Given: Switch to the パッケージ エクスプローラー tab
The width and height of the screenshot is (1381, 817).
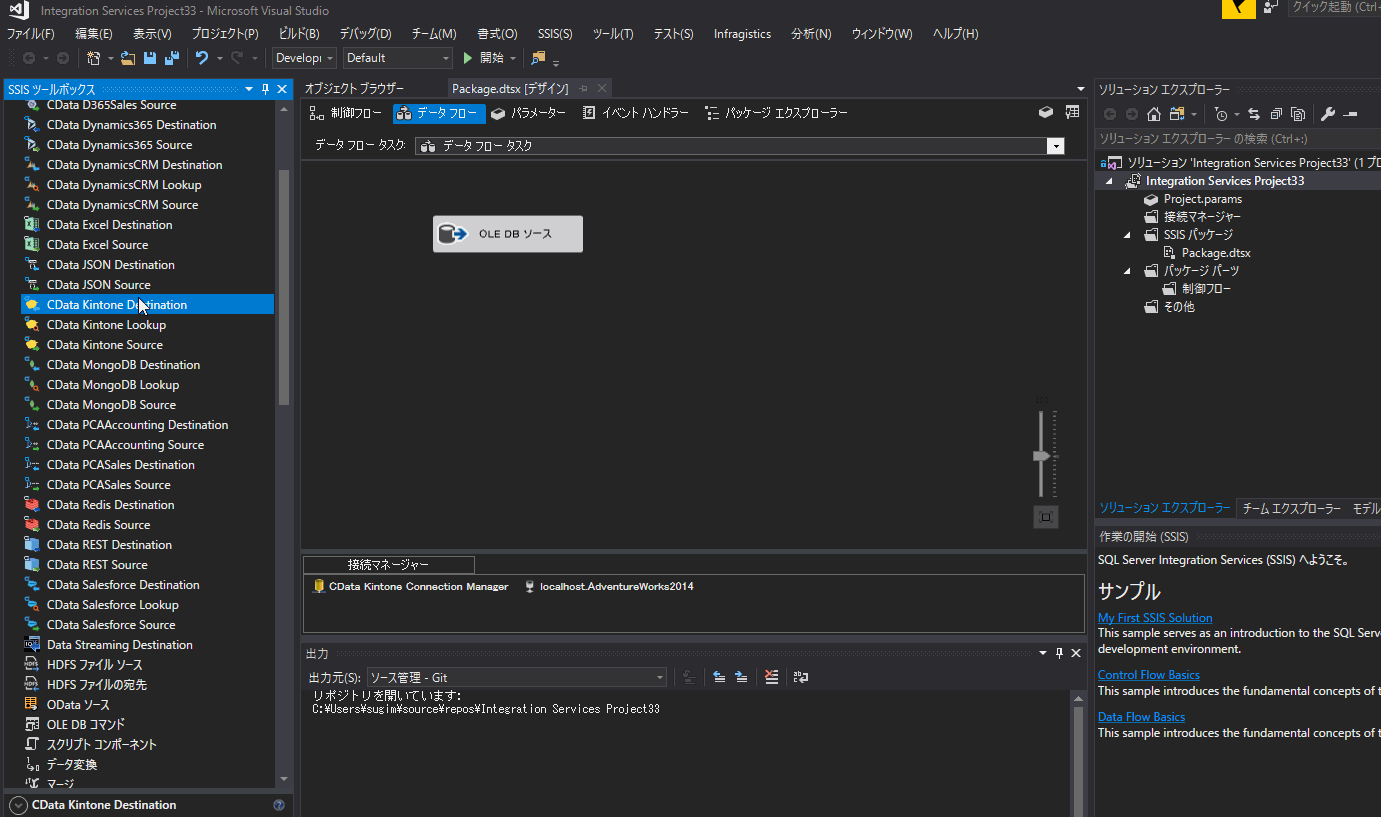Looking at the screenshot, I should [x=776, y=113].
